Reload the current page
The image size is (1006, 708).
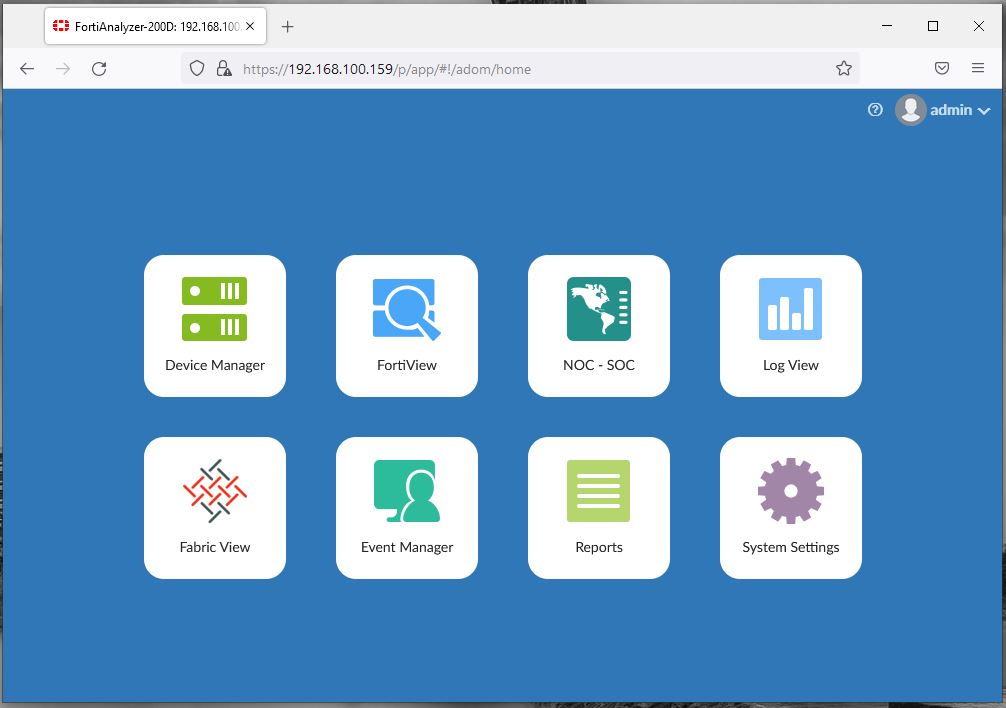99,69
